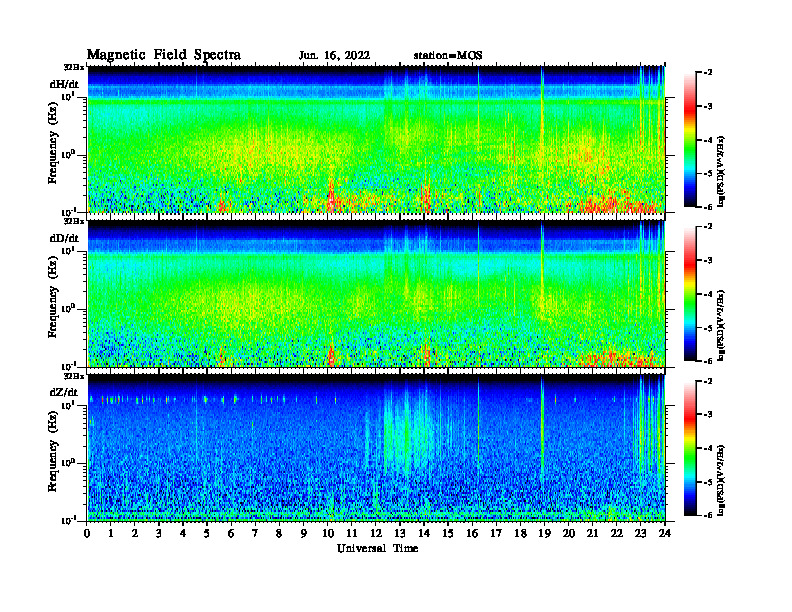Viewport: 792px width, 612px height.
Task: Click the '32Hz' tick label of the dH/dt panel
Action: click(x=73, y=67)
